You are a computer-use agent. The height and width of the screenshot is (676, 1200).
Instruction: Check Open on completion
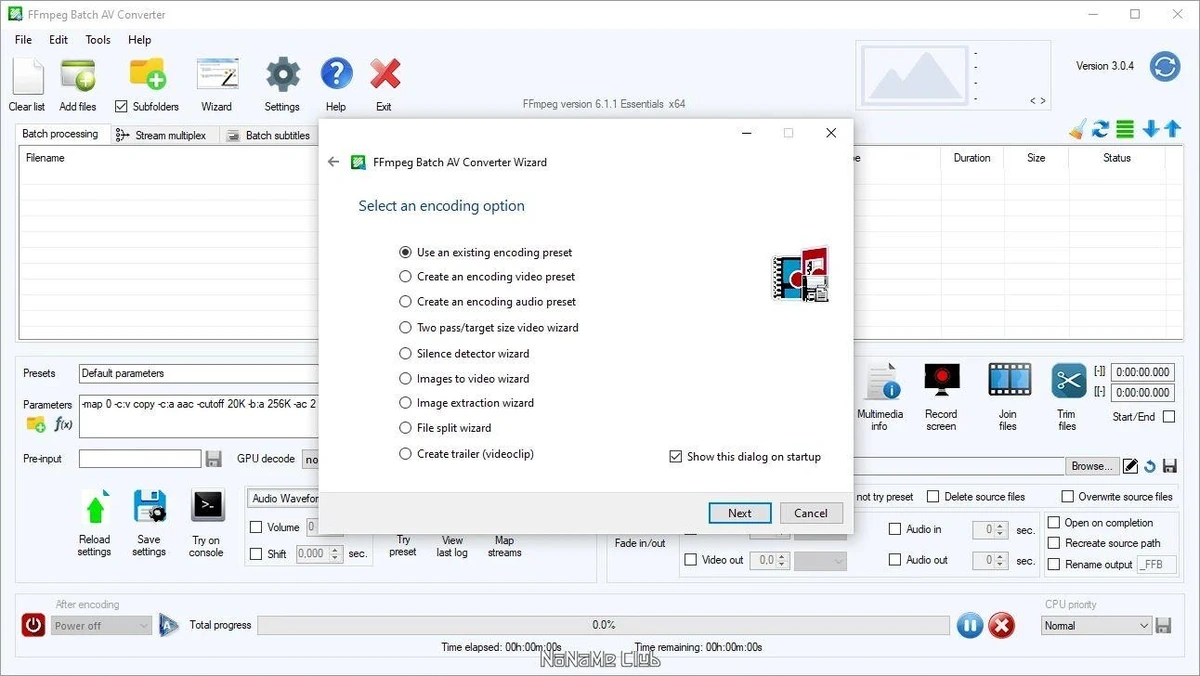1053,523
